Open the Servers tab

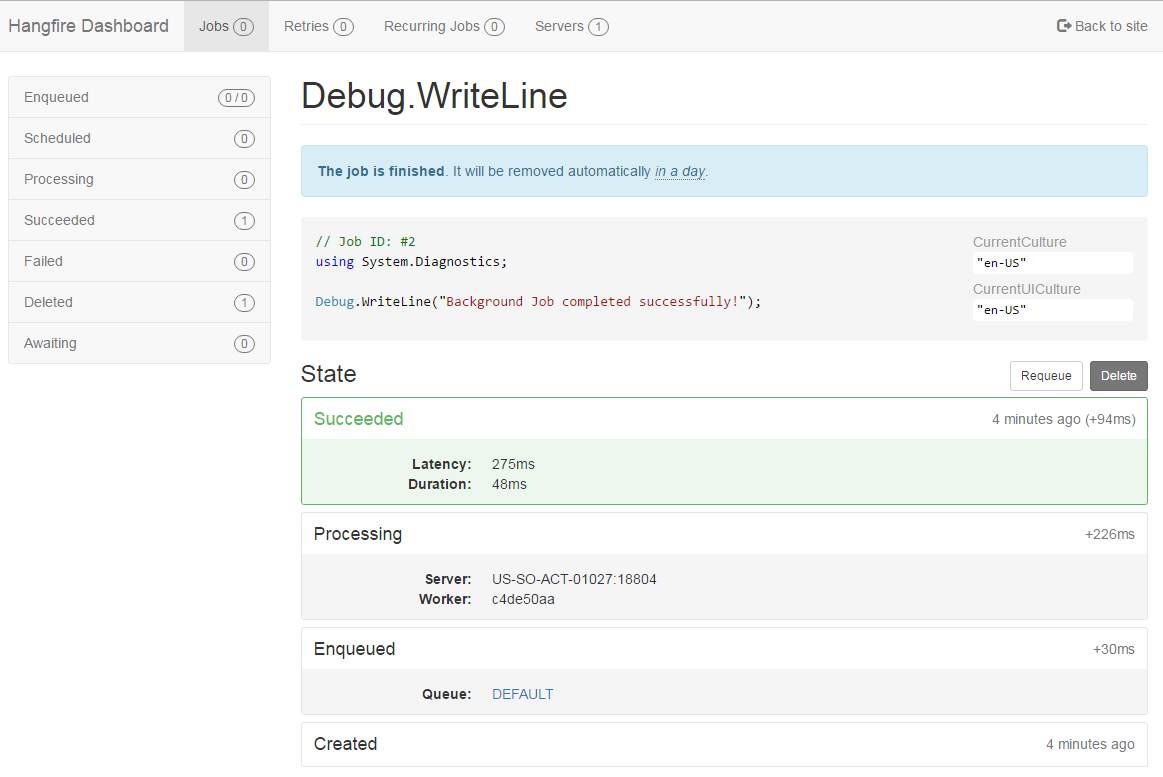[571, 26]
